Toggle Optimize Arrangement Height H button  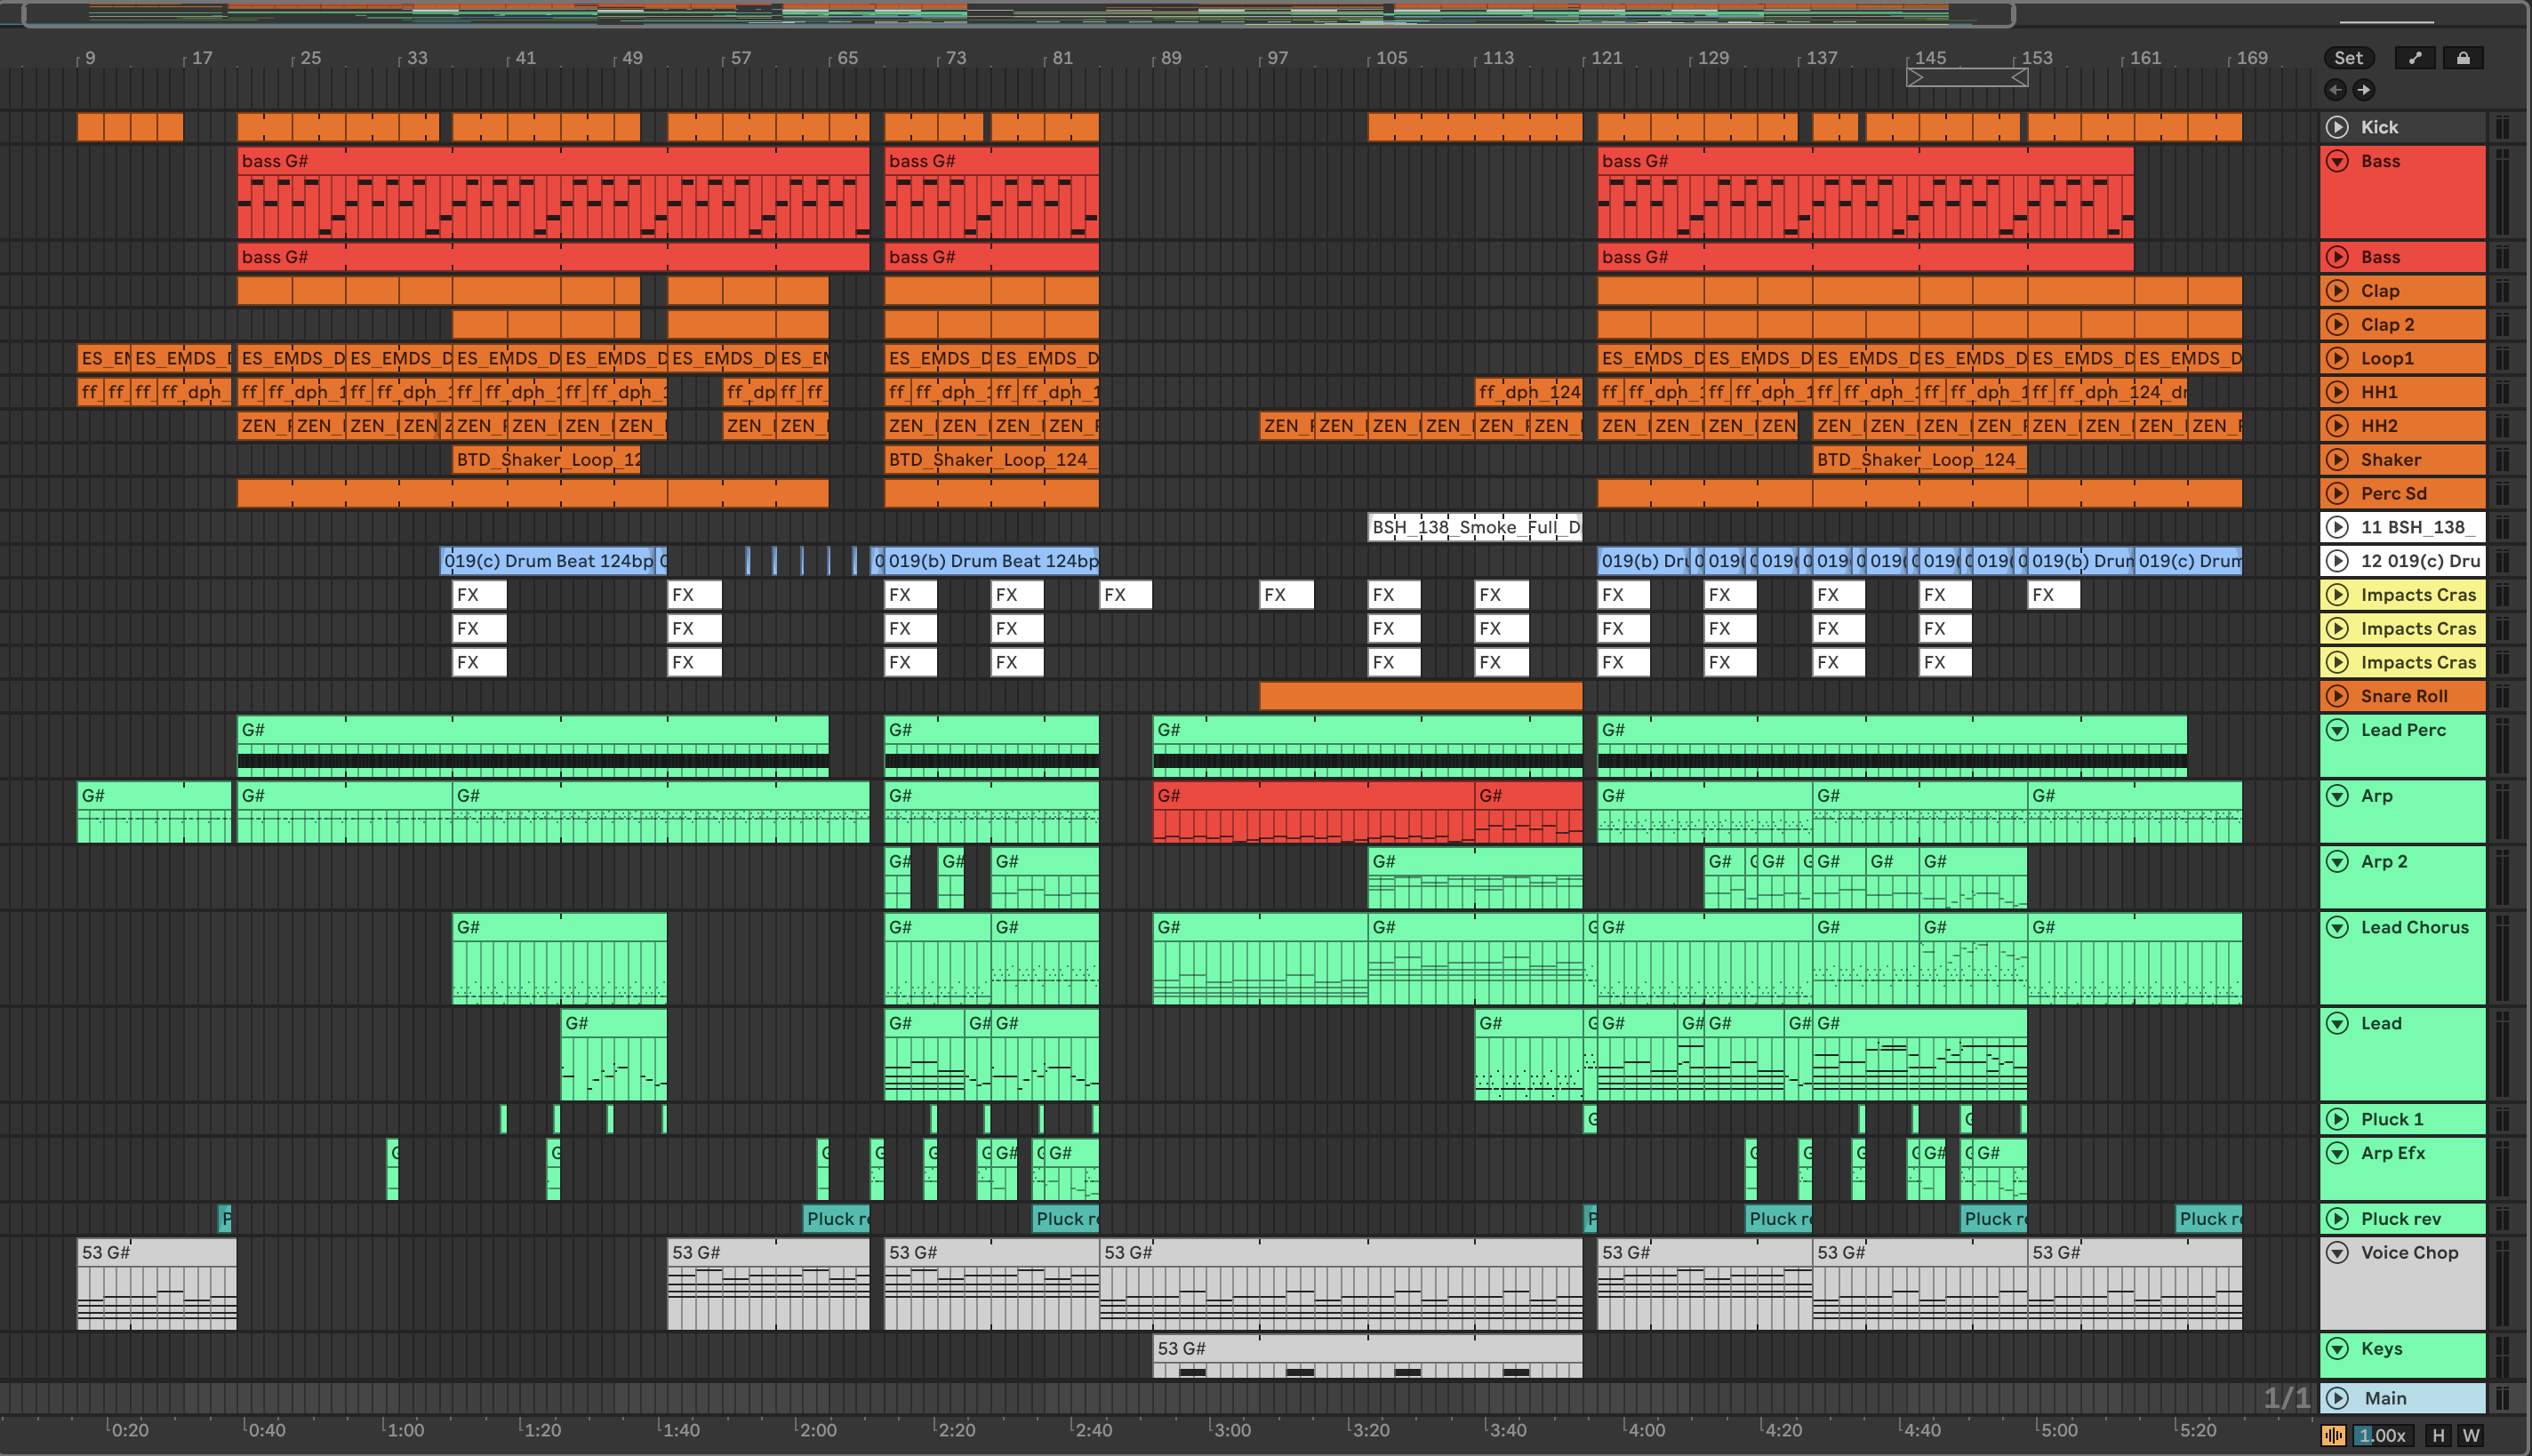click(x=2438, y=1436)
